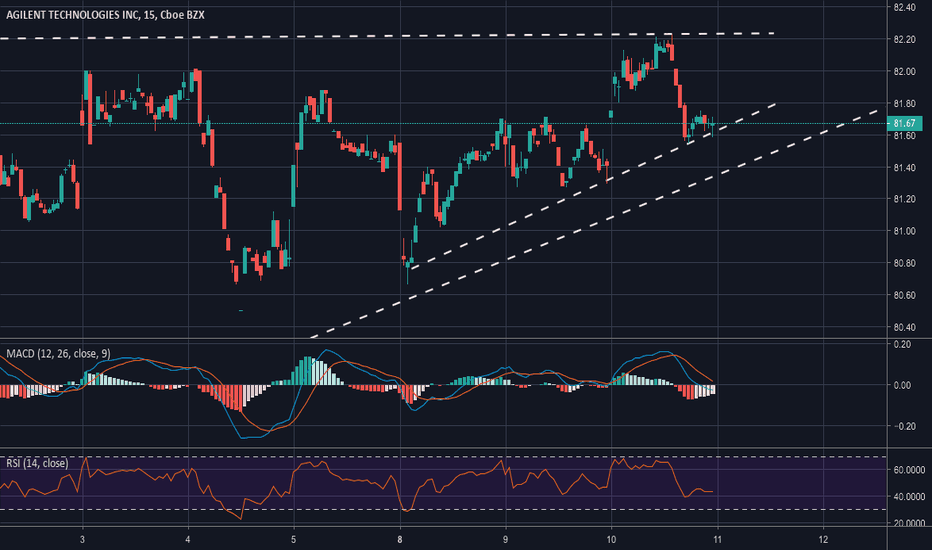This screenshot has width=932, height=550.
Task: Click the 82.00 price axis label
Action: point(904,72)
